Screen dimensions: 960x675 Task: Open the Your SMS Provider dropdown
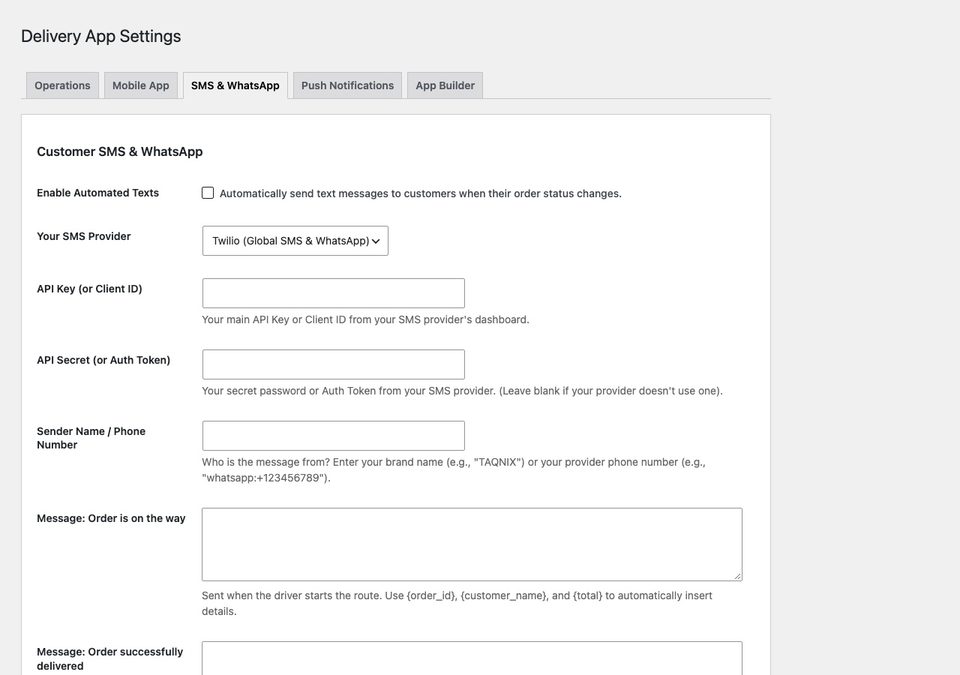[x=295, y=241]
